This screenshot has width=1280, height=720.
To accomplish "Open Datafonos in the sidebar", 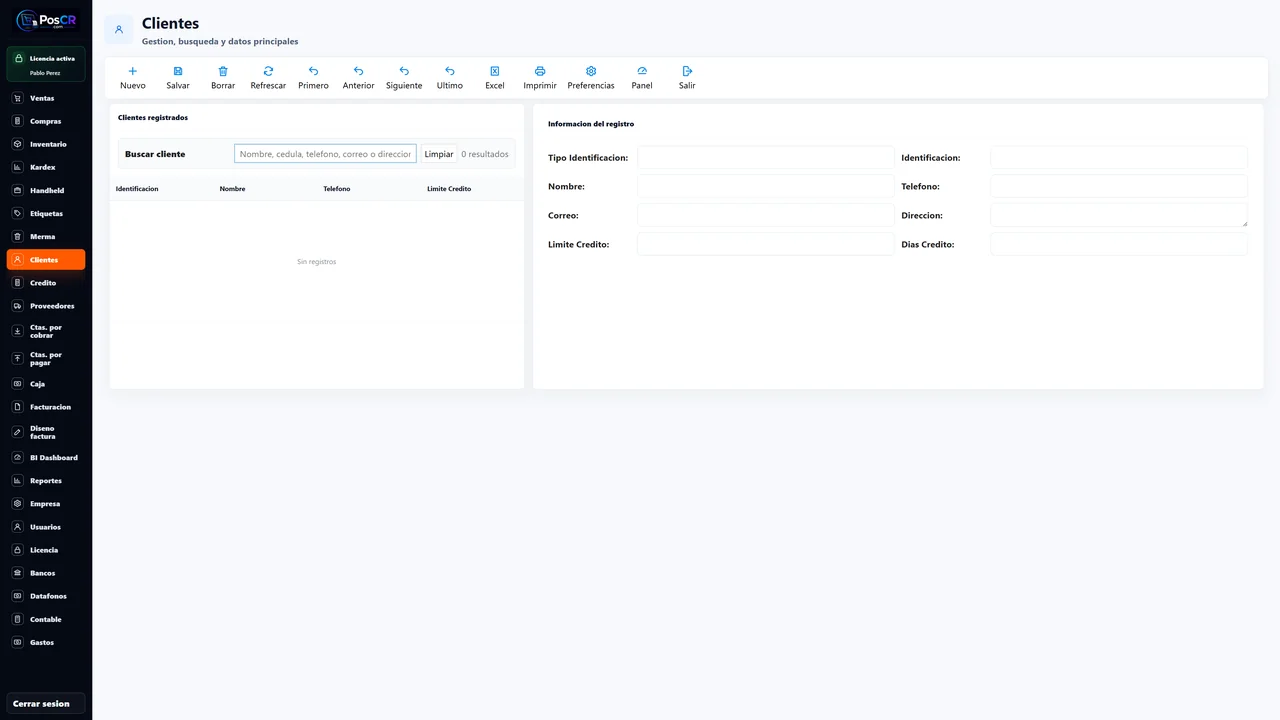I will [46, 596].
